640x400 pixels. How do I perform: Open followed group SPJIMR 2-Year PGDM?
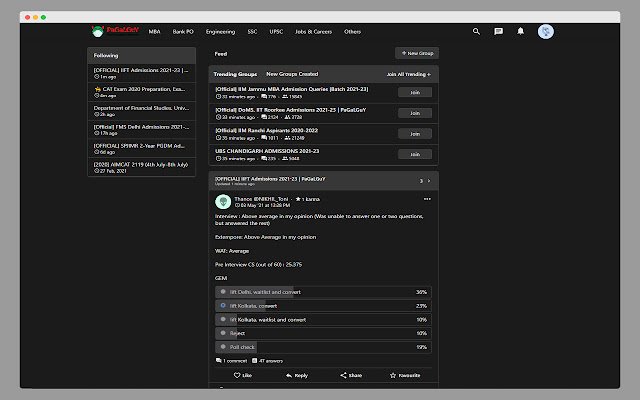pos(141,148)
